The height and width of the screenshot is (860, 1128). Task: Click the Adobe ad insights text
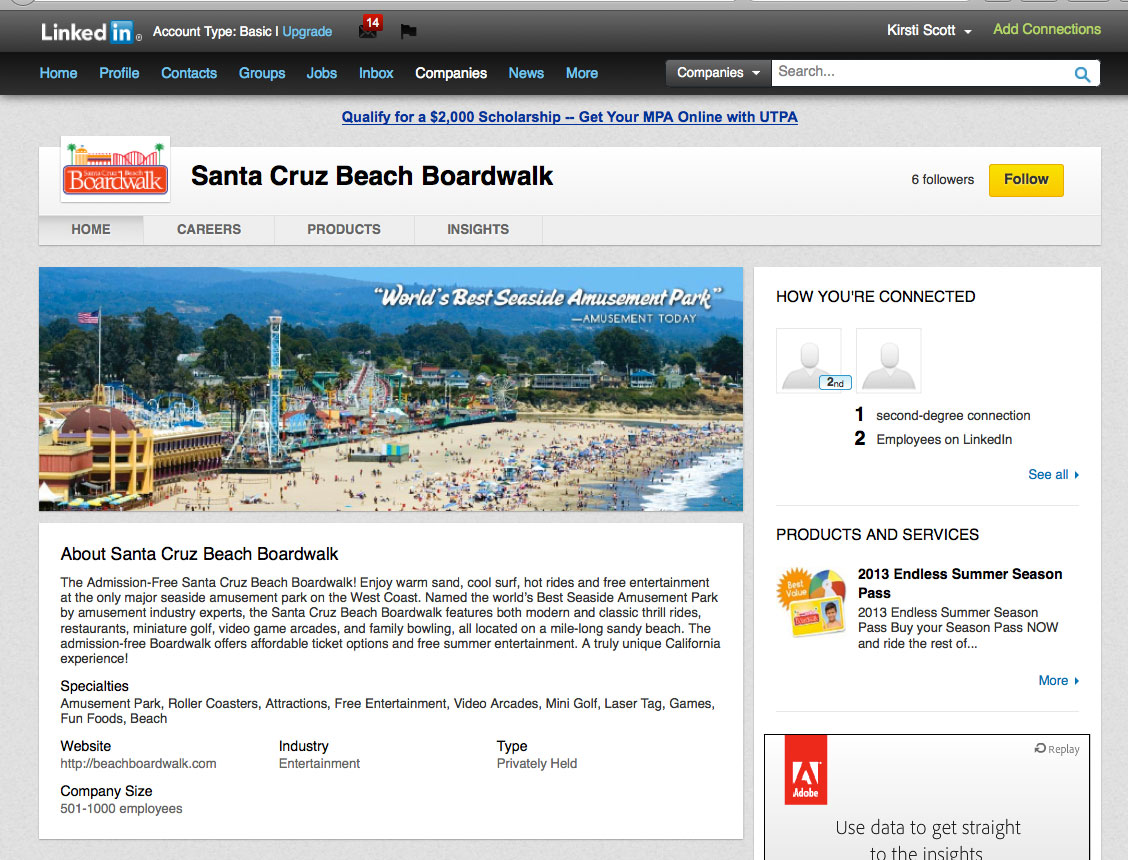[x=927, y=840]
